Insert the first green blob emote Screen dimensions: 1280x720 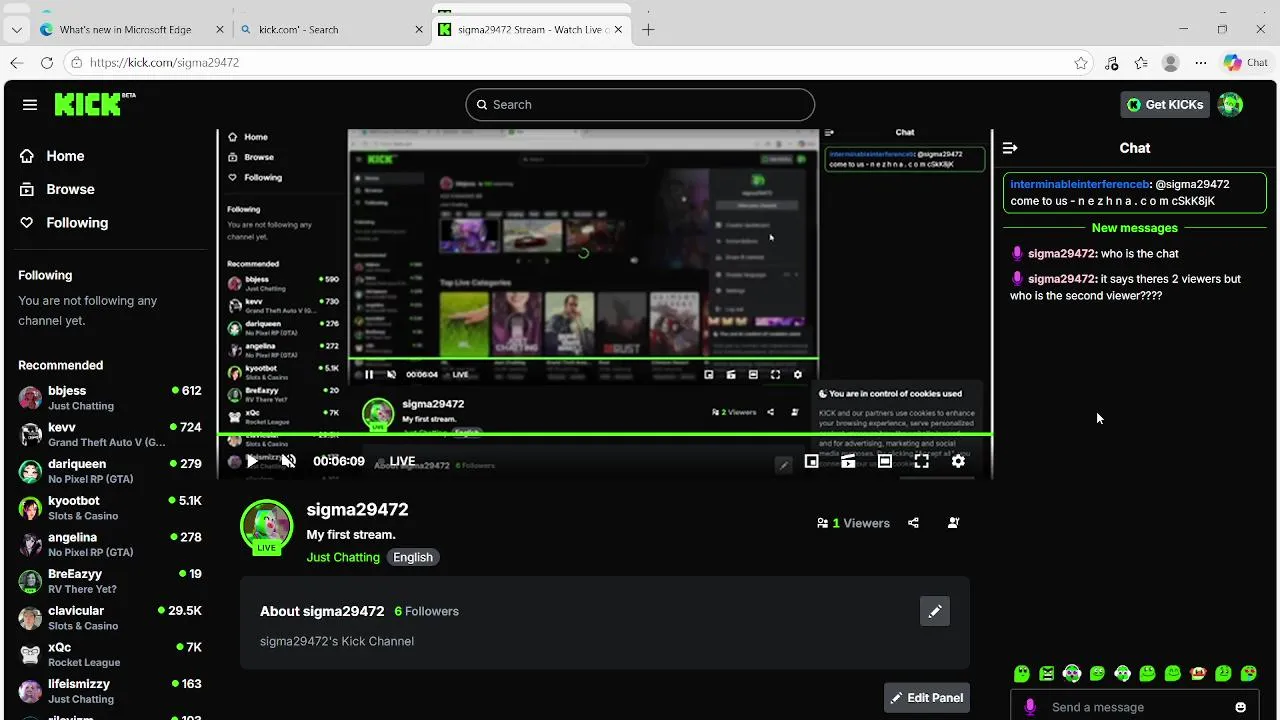click(1021, 674)
